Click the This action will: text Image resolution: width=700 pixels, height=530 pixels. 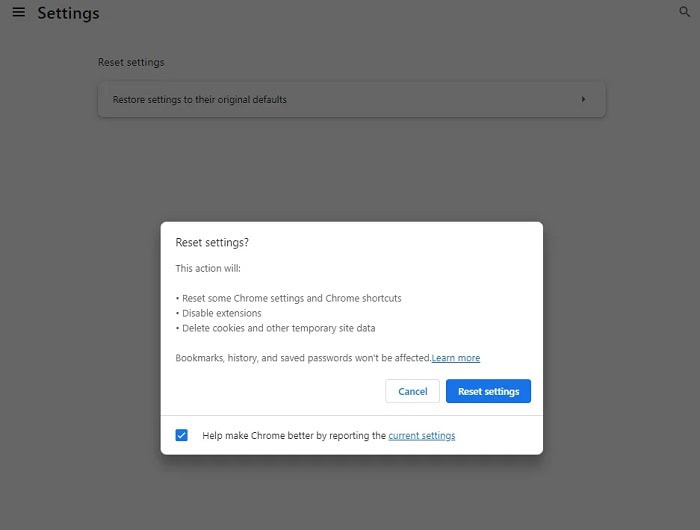[x=208, y=268]
